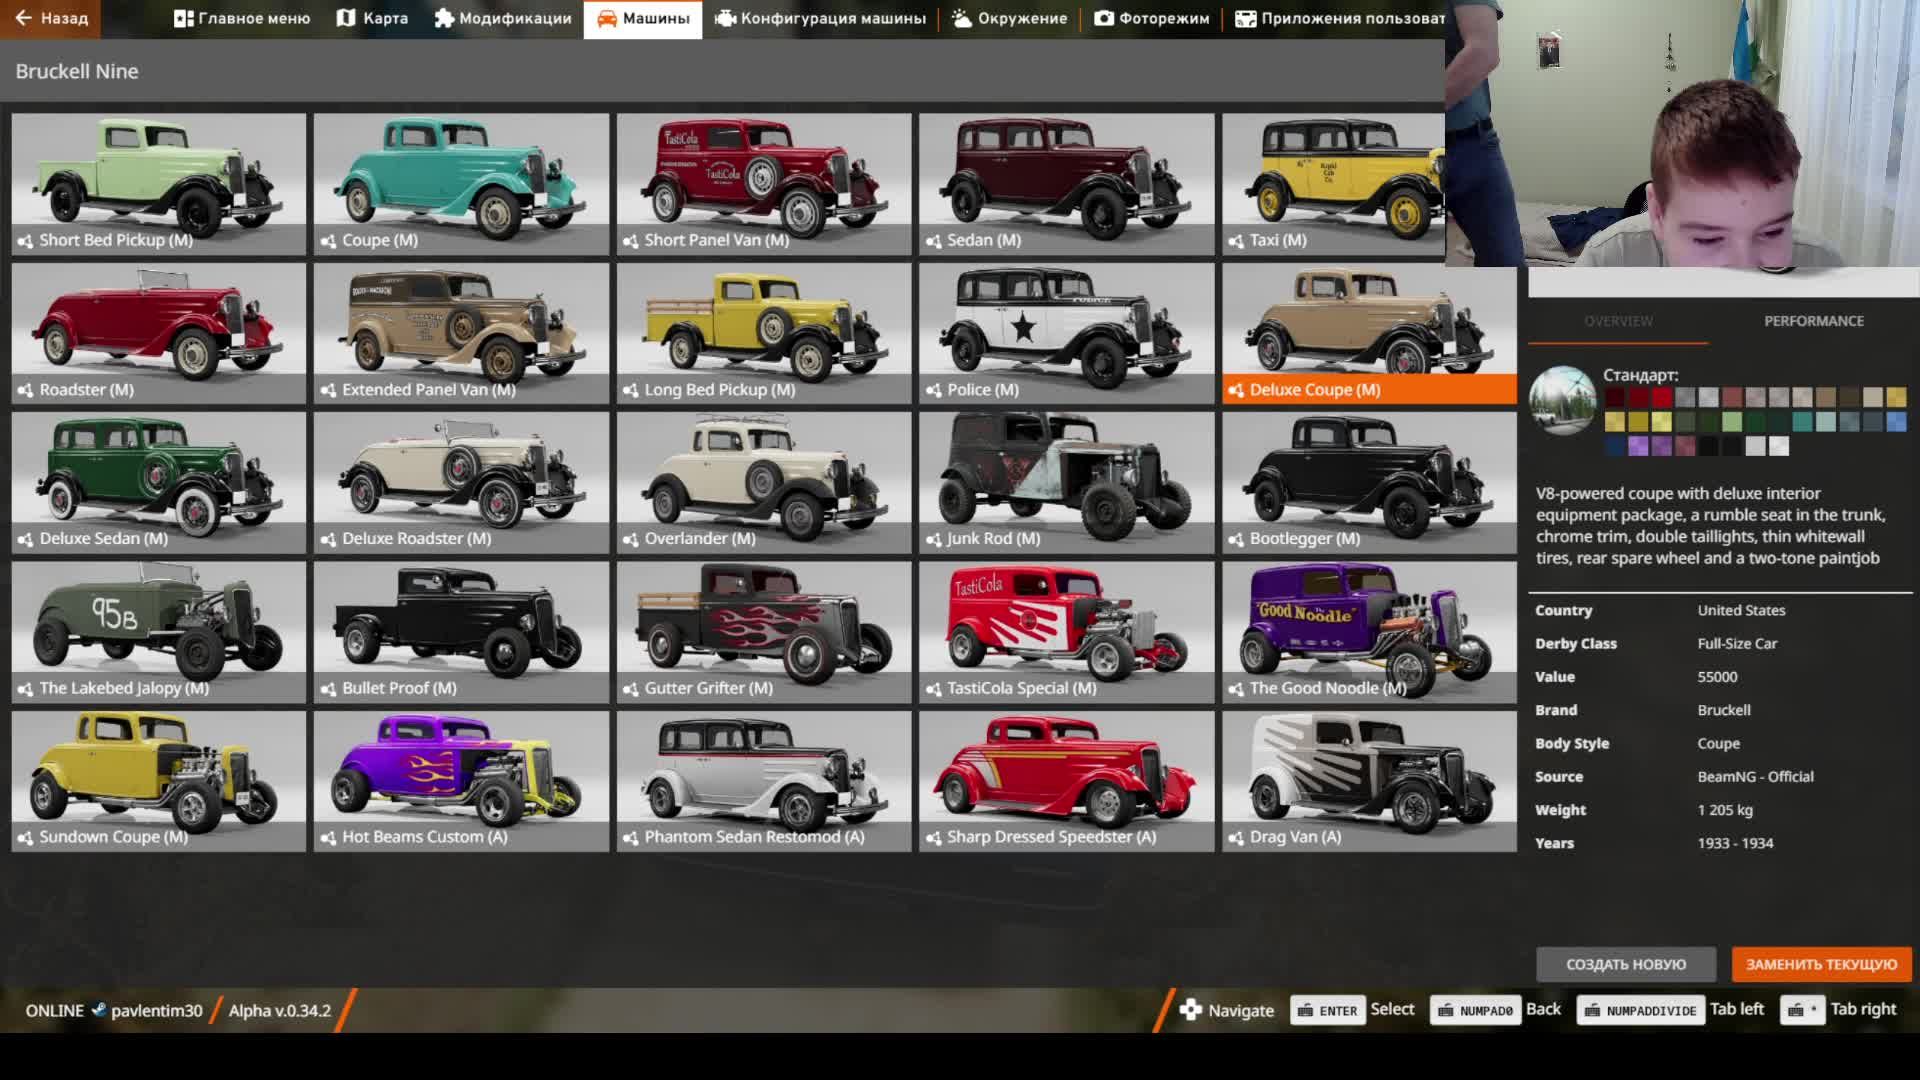This screenshot has height=1080, width=1920.
Task: Select the Машины tab
Action: [643, 18]
